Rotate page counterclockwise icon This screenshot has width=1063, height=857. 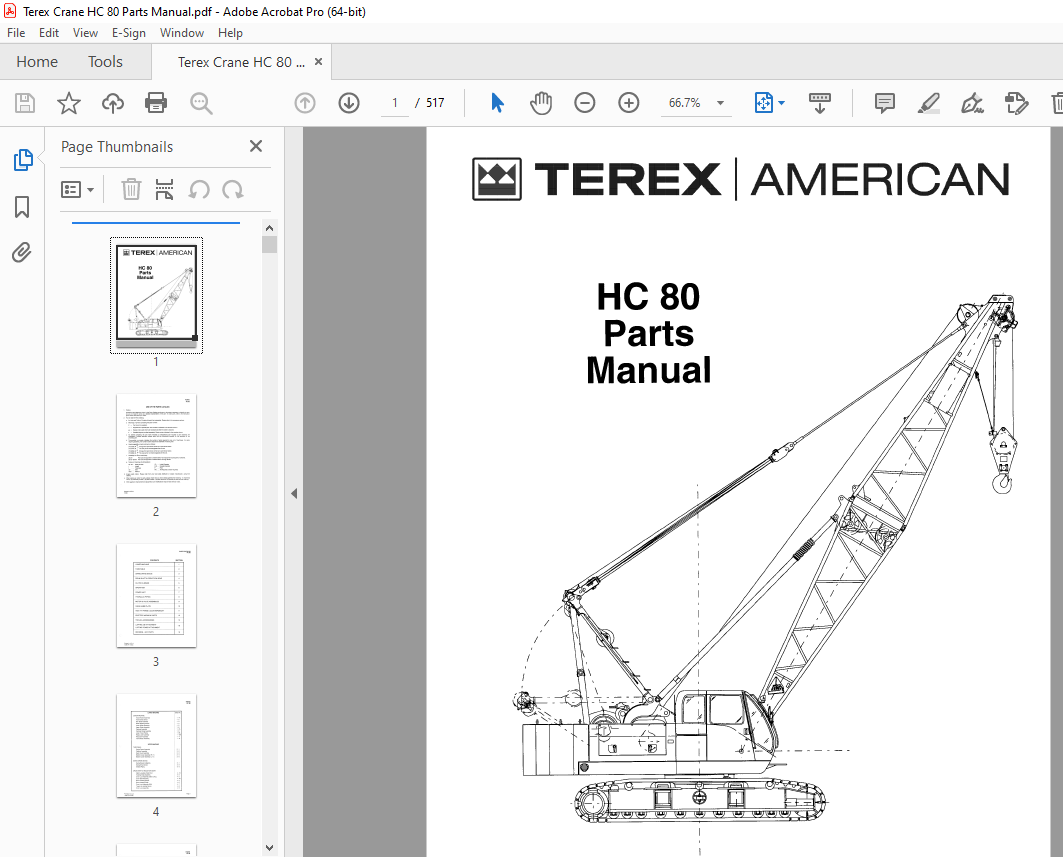[199, 189]
